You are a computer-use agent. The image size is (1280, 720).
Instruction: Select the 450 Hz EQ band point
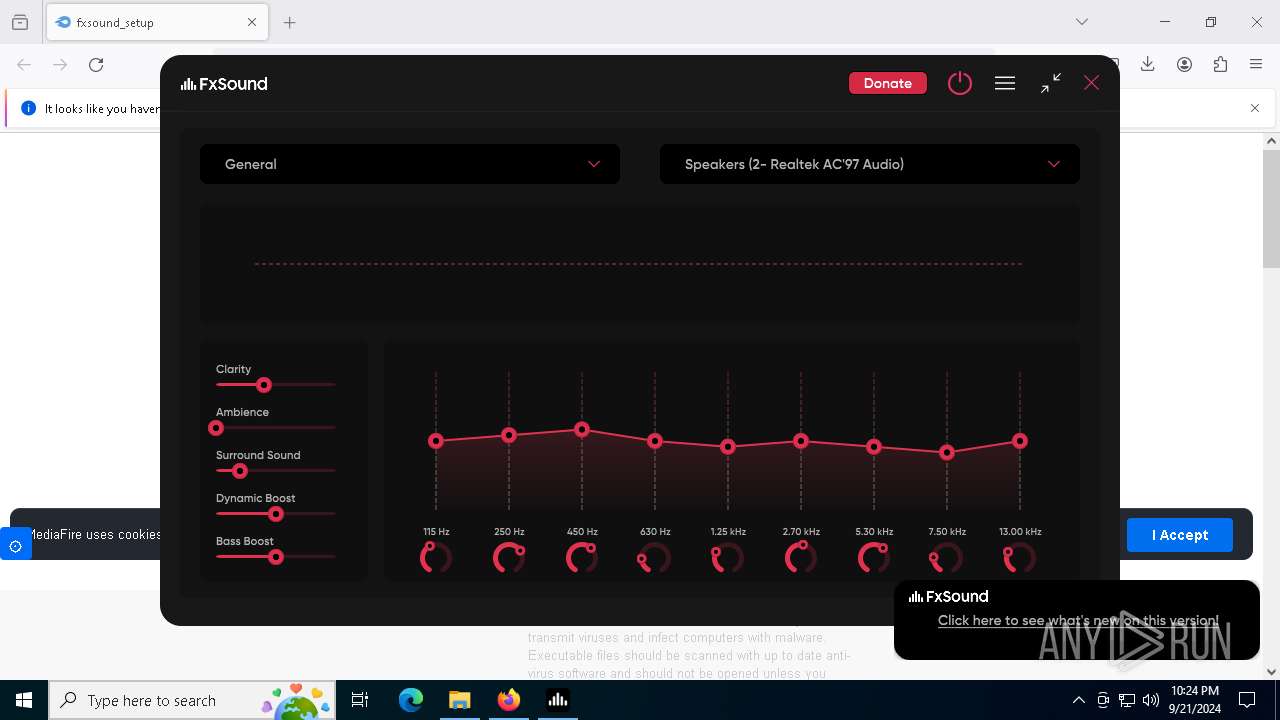click(582, 430)
